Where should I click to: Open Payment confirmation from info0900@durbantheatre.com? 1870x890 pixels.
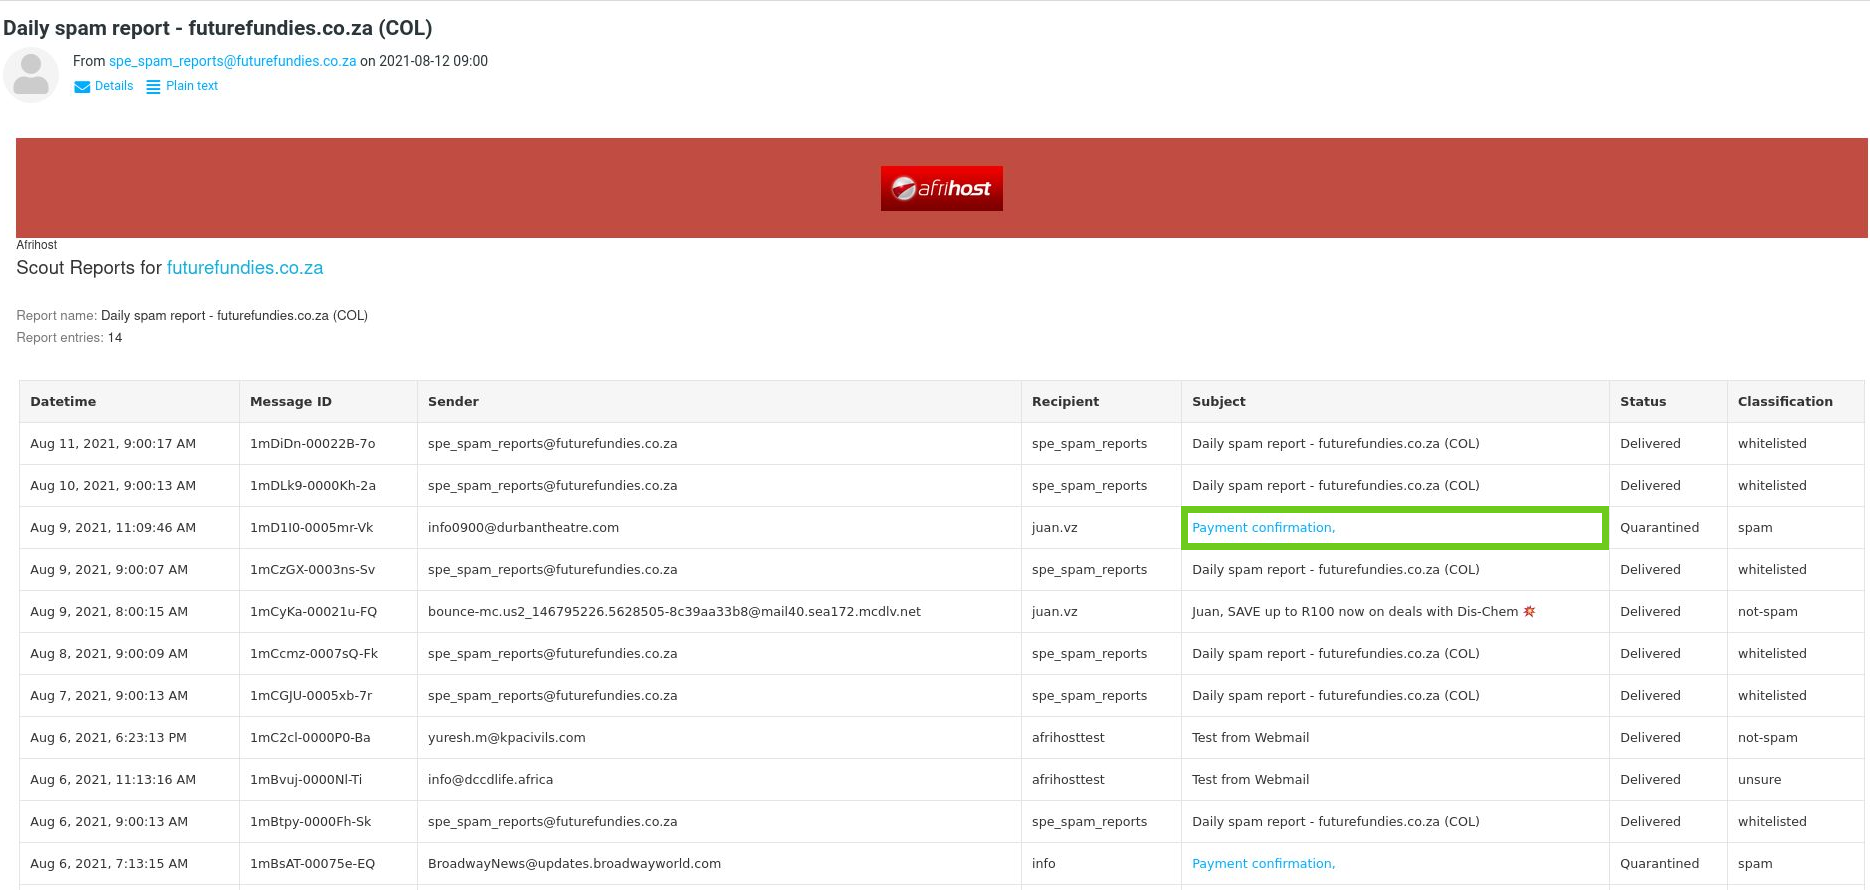(1263, 528)
